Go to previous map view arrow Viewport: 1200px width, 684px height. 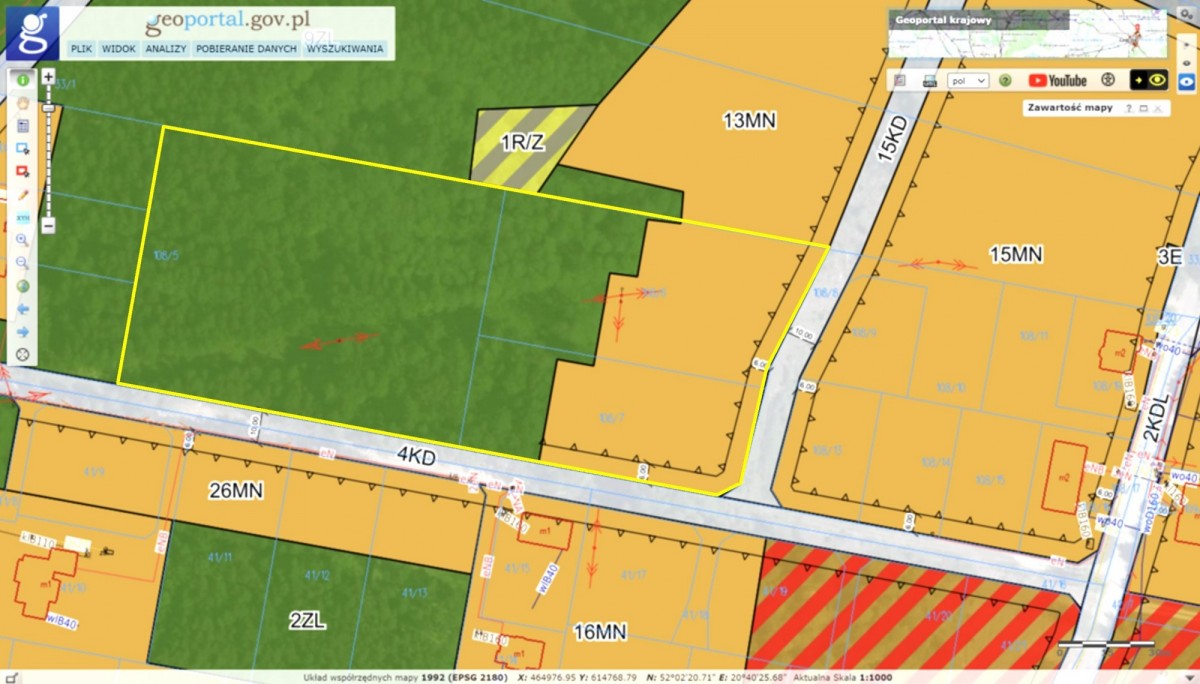pyautogui.click(x=22, y=309)
